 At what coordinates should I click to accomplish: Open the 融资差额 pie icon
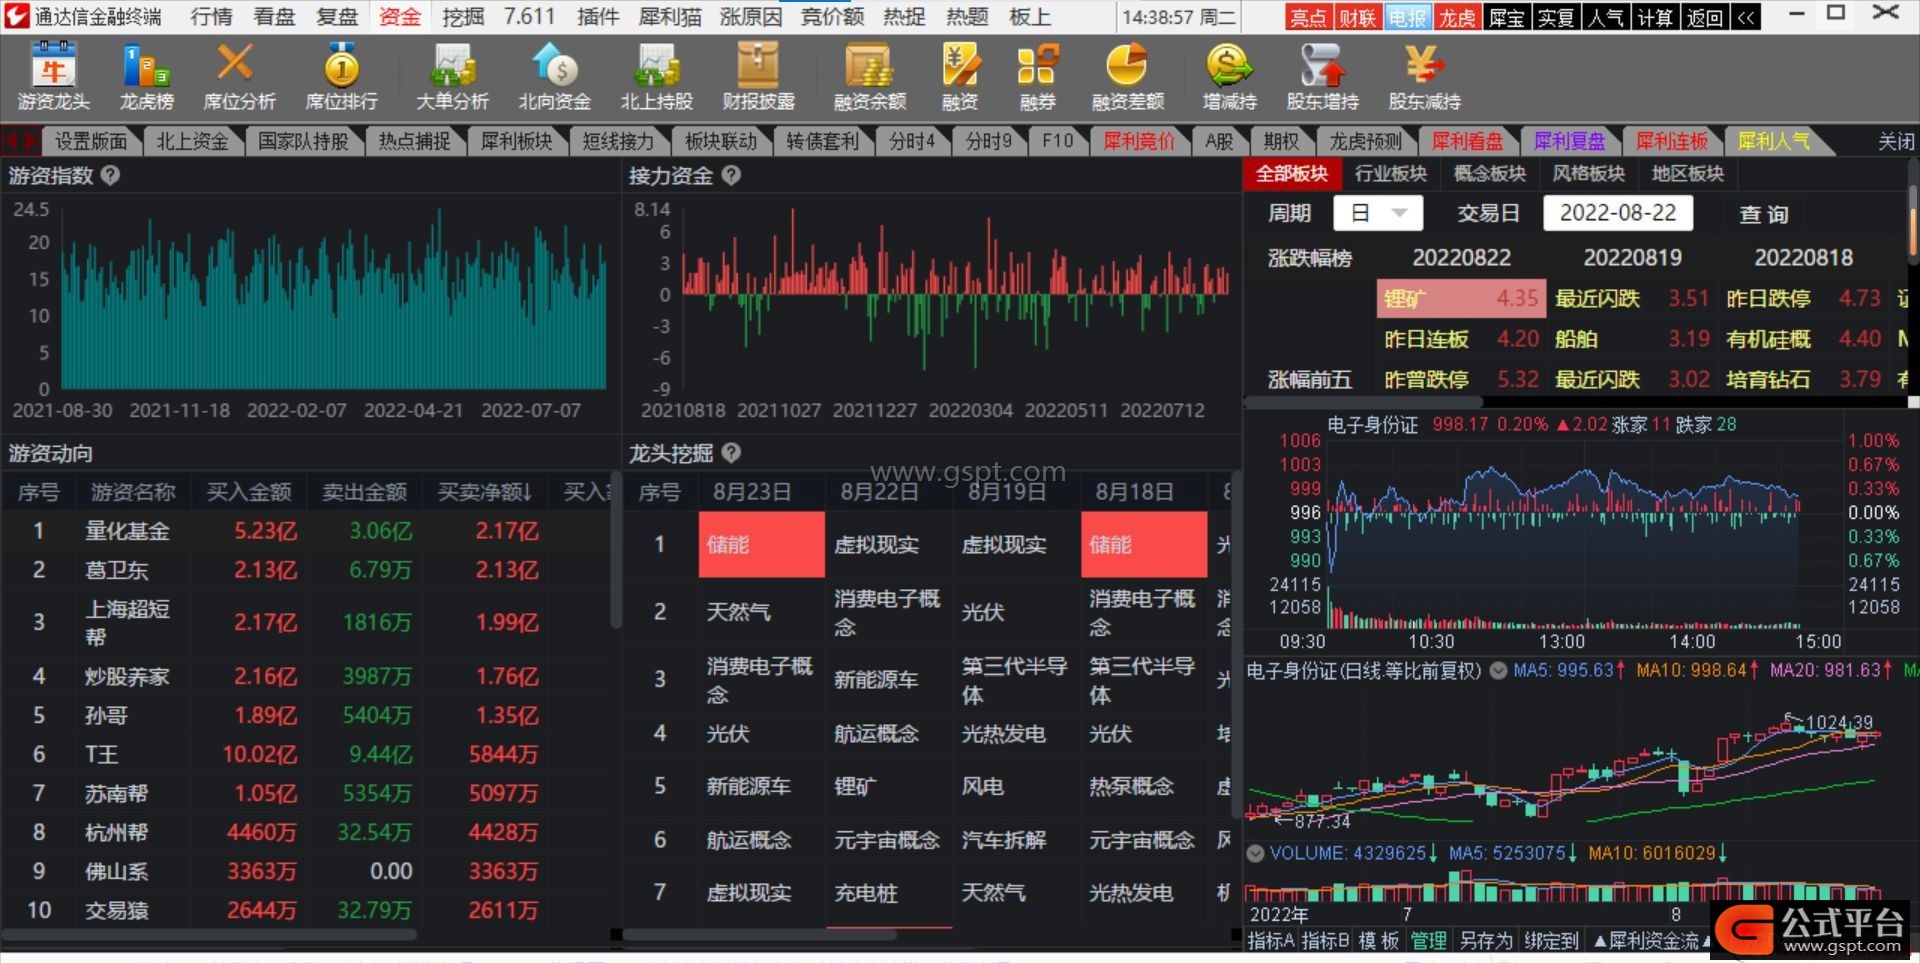1127,78
